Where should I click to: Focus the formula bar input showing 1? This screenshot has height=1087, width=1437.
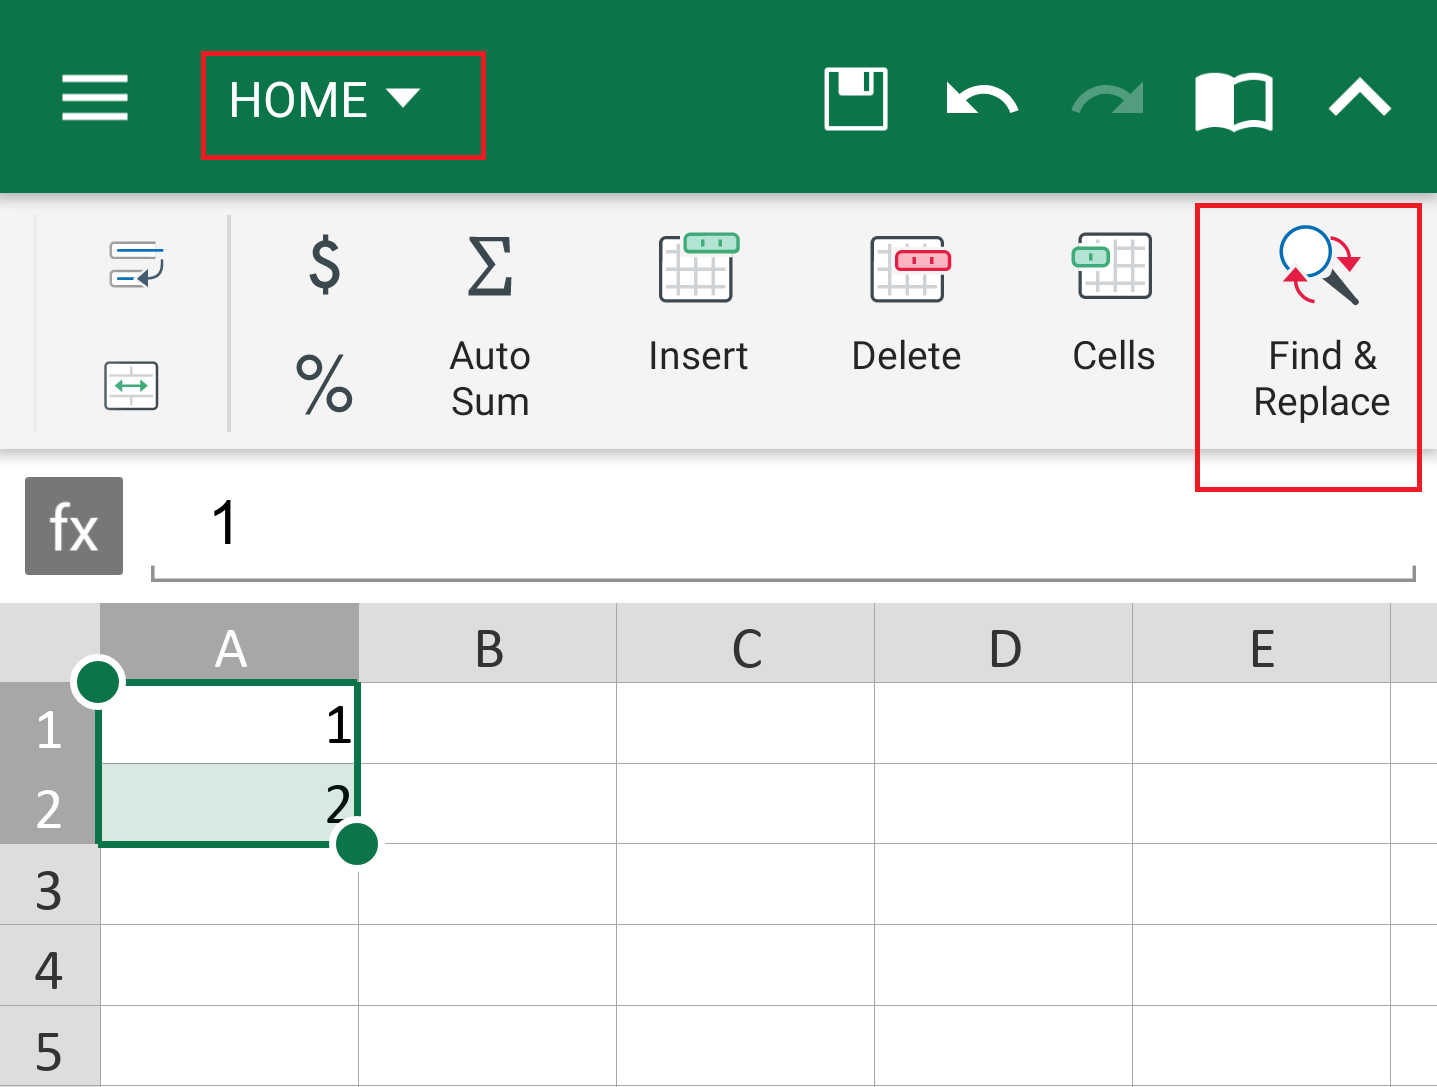[x=783, y=526]
